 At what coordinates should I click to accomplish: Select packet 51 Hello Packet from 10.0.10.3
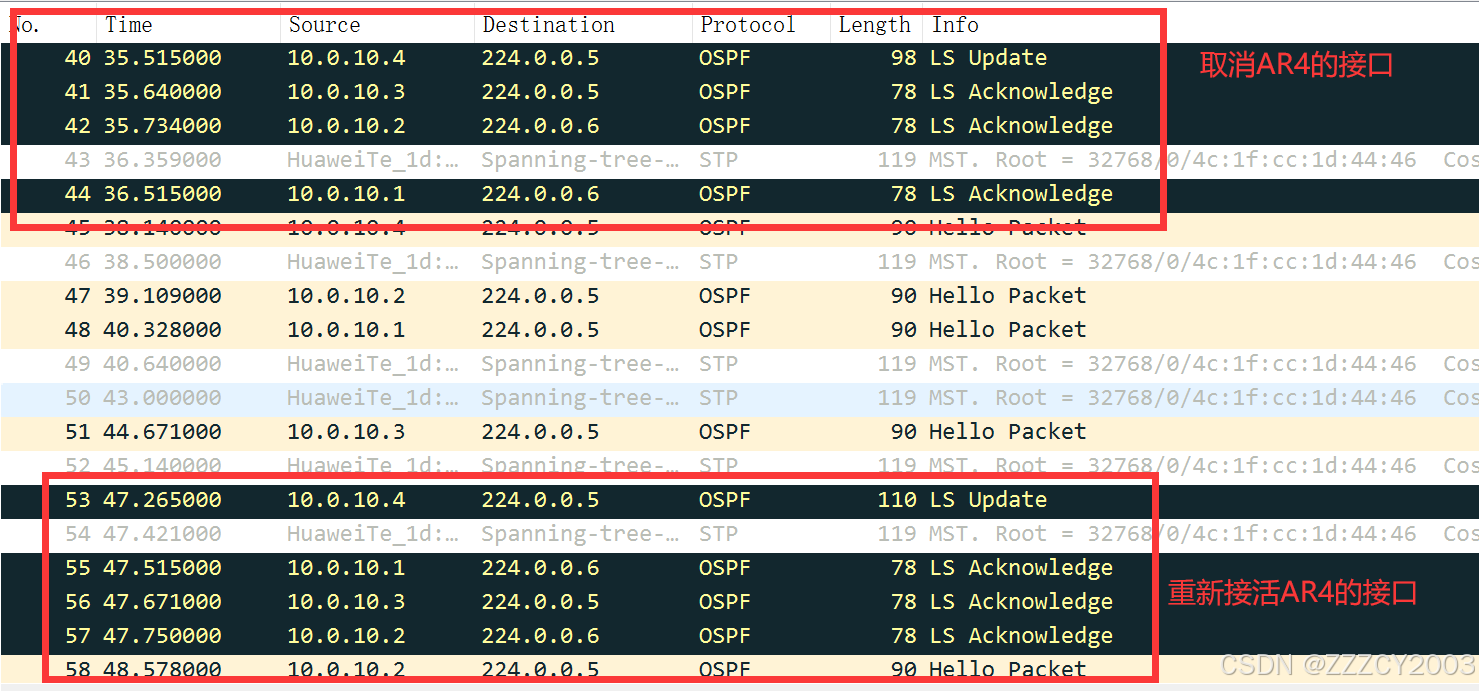(600, 432)
